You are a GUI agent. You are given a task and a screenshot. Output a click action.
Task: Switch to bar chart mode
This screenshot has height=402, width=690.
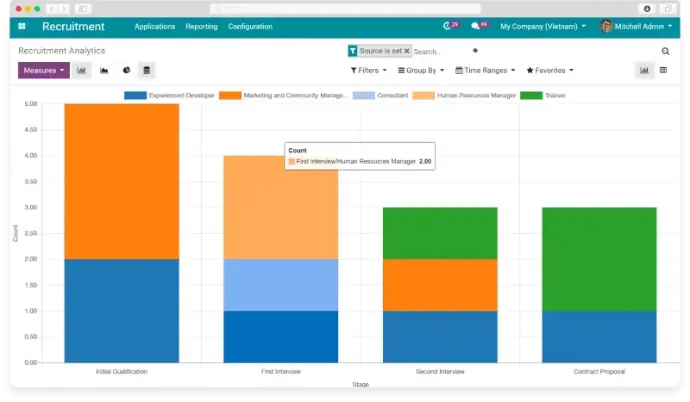click(82, 70)
